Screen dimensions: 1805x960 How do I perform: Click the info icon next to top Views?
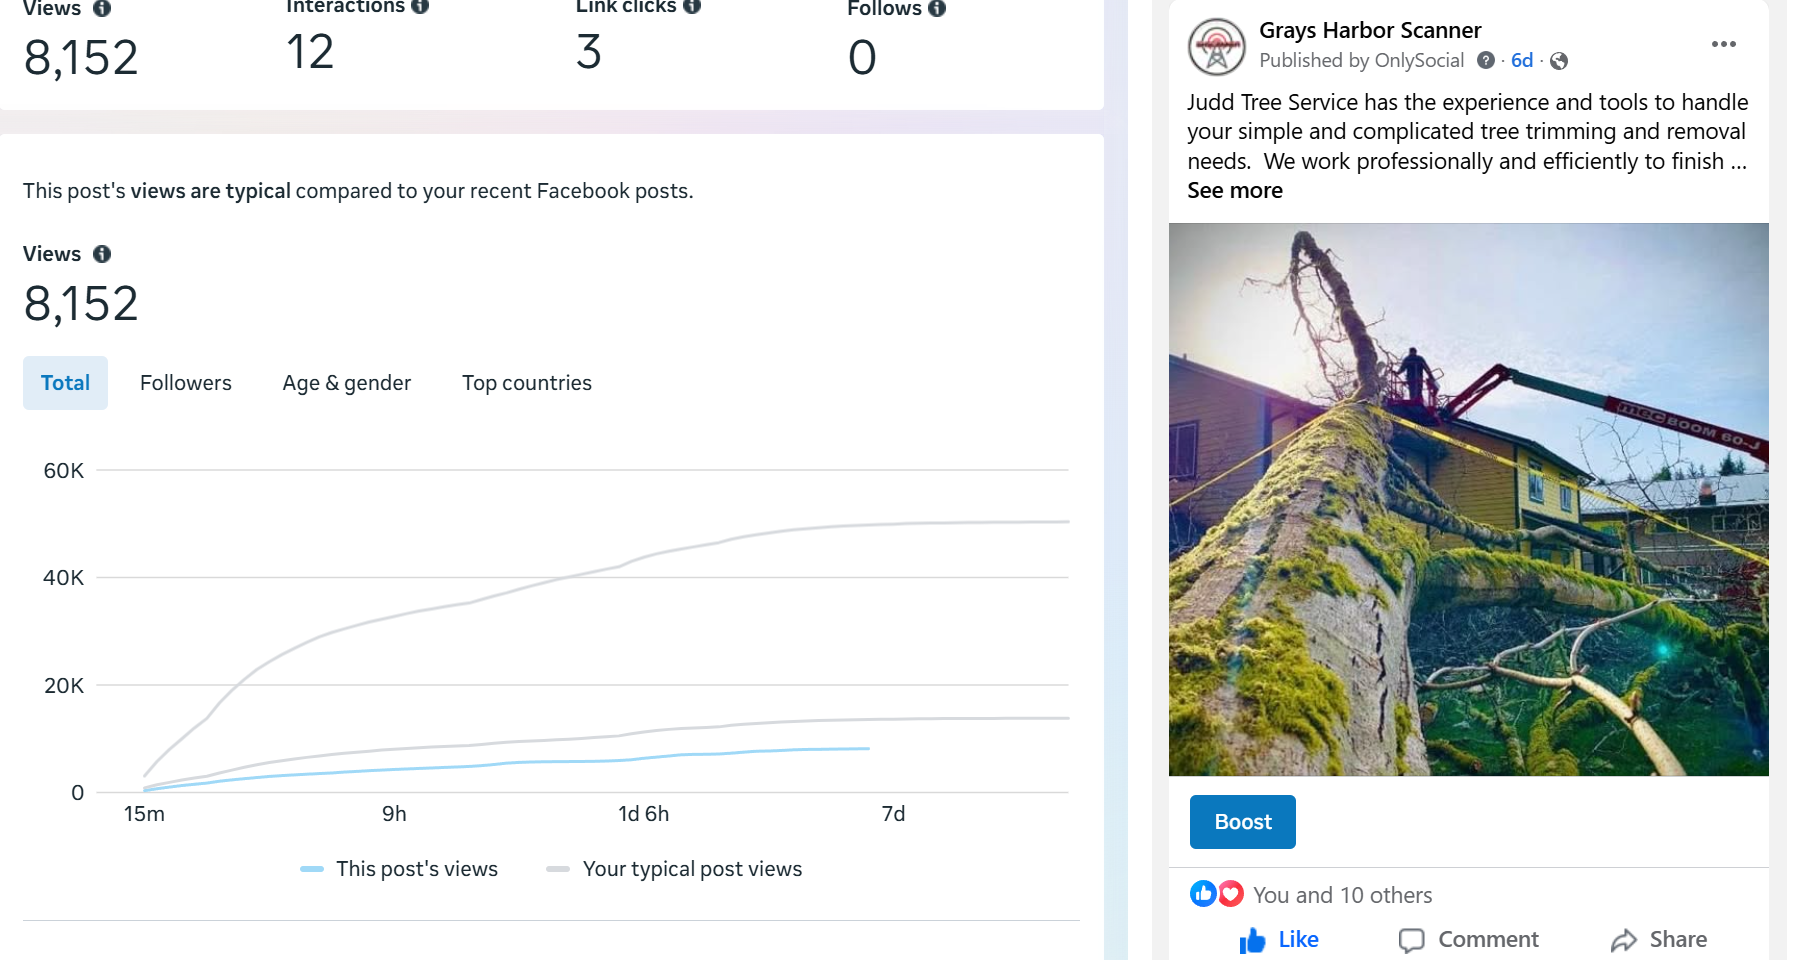coord(102,9)
